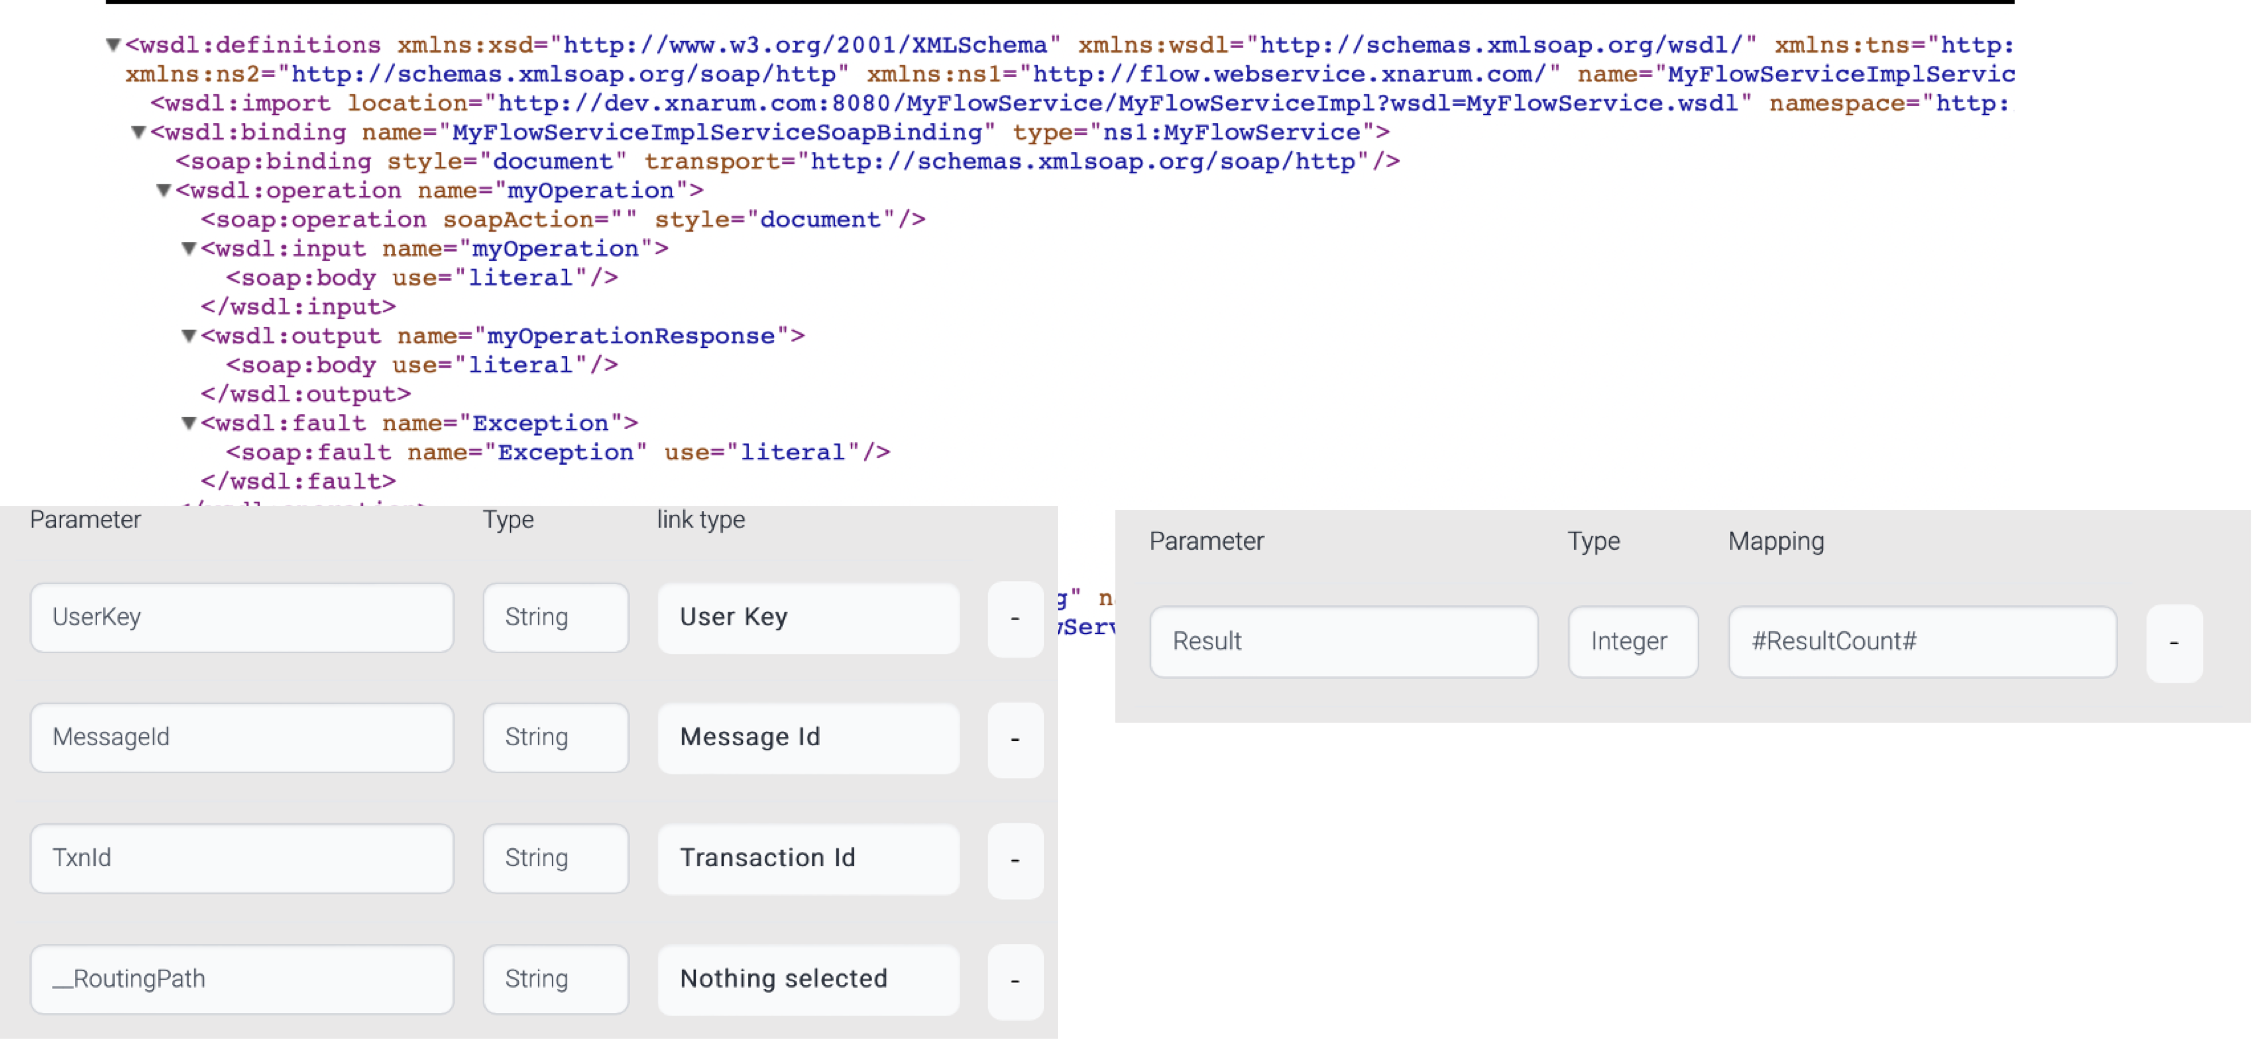Collapse the wsdl:fault Exception node
Image resolution: width=2256 pixels, height=1040 pixels.
pyautogui.click(x=189, y=423)
